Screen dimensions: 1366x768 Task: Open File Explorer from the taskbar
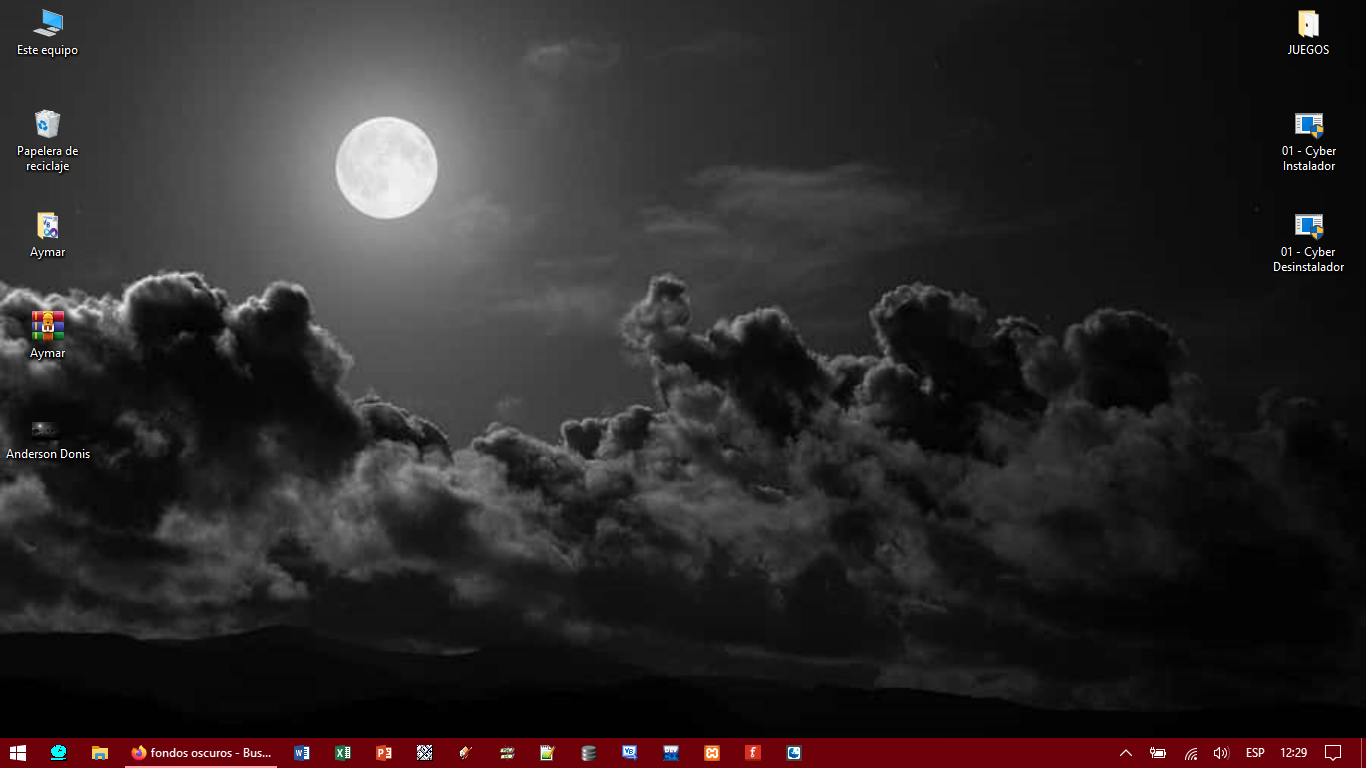[x=100, y=753]
